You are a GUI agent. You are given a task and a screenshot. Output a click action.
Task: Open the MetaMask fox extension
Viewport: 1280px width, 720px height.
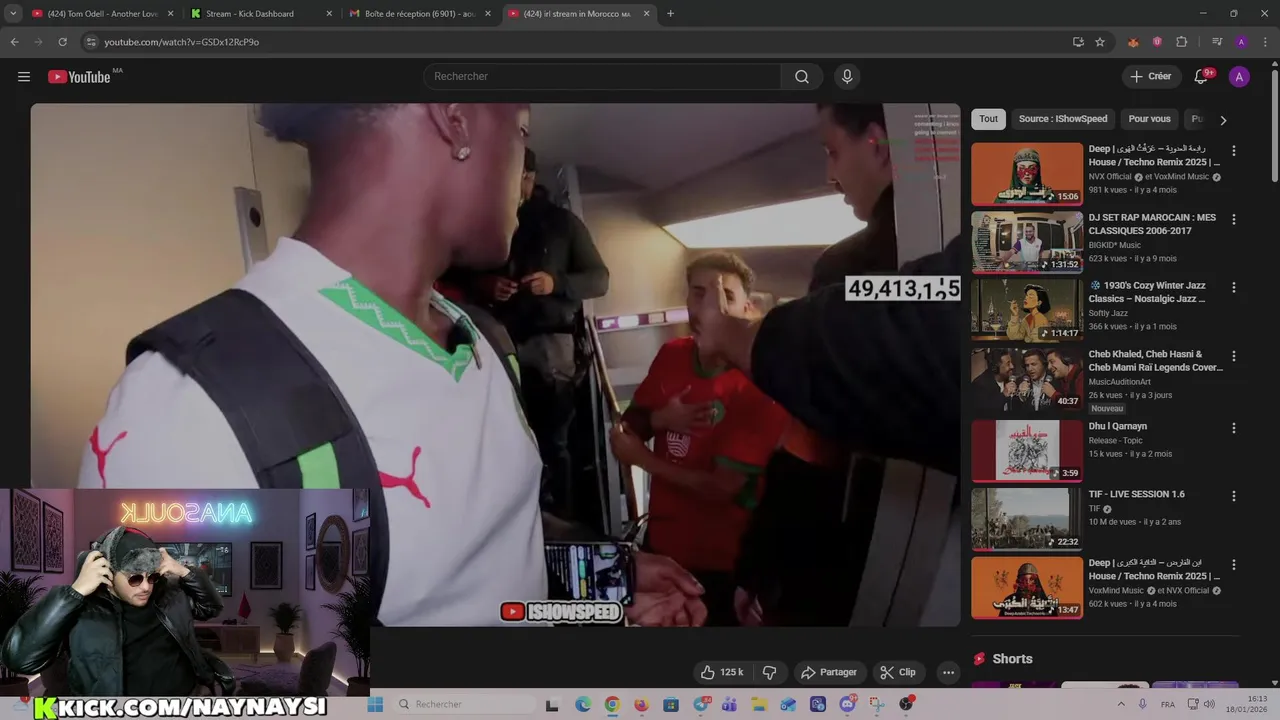click(1133, 42)
